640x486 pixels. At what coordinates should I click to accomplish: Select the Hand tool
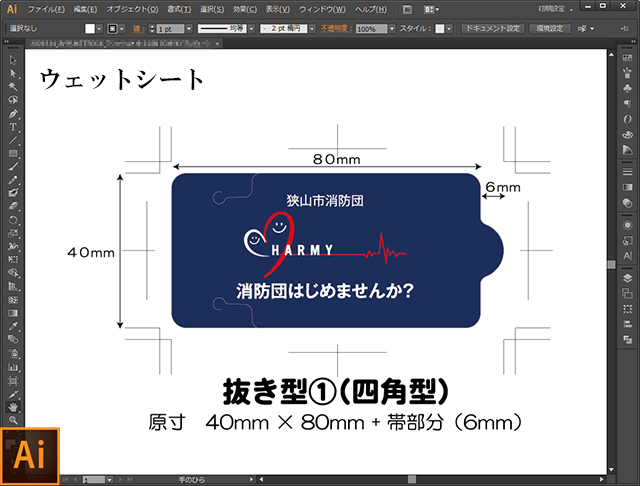[x=13, y=406]
